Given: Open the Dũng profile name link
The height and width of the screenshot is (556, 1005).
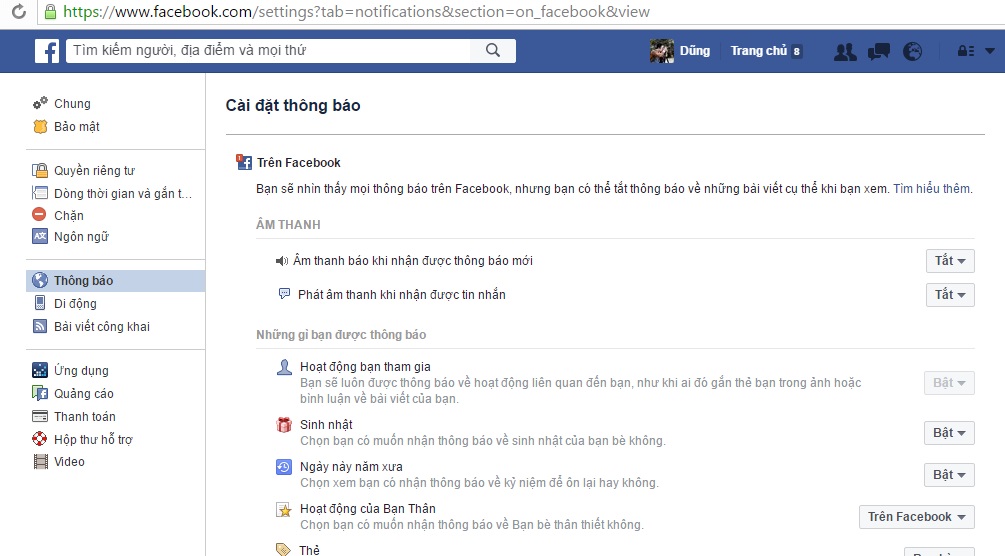Looking at the screenshot, I should click(x=694, y=51).
